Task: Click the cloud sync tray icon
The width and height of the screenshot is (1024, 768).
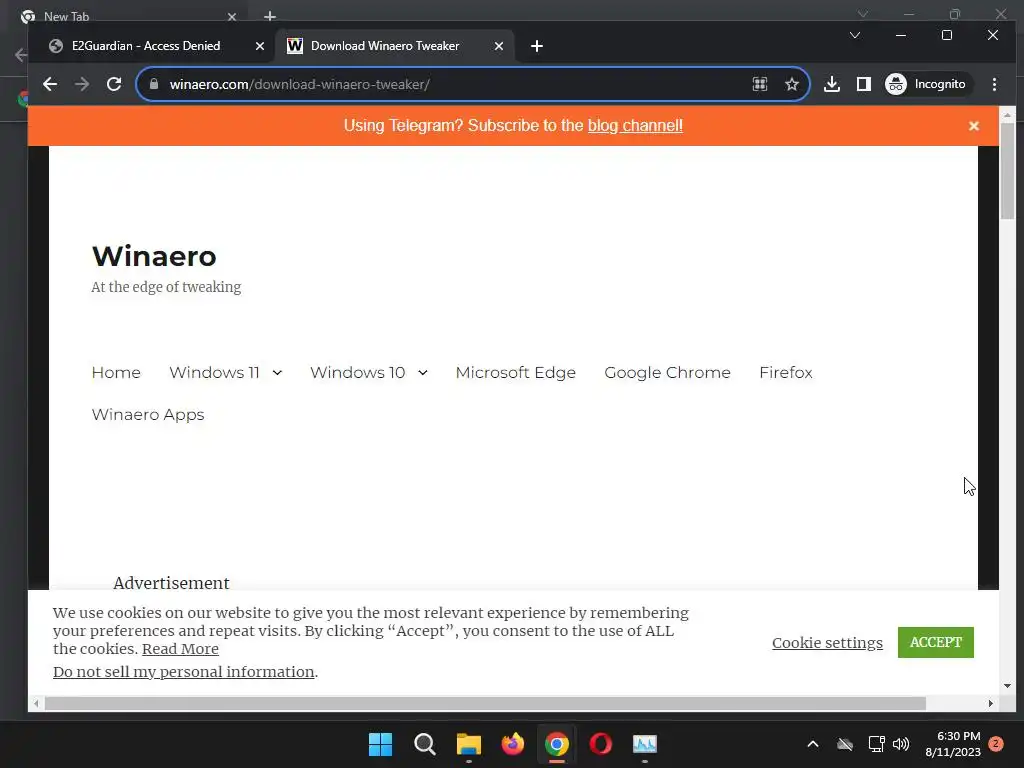Action: coord(845,744)
